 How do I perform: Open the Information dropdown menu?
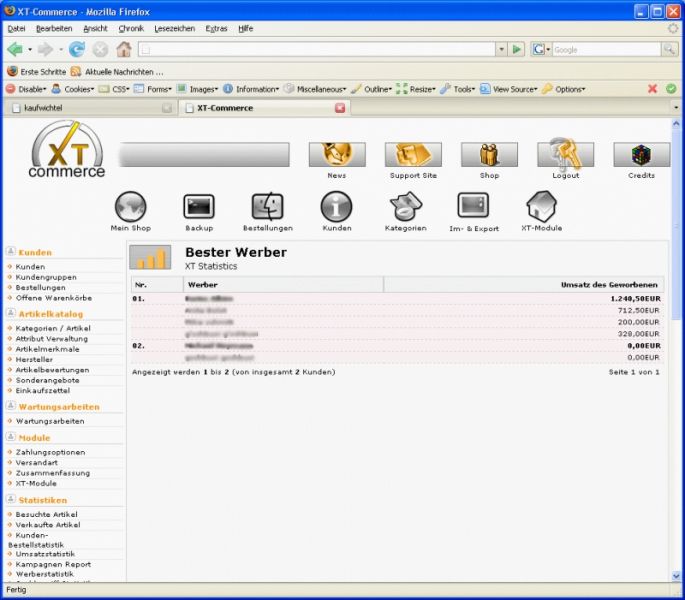pos(251,89)
